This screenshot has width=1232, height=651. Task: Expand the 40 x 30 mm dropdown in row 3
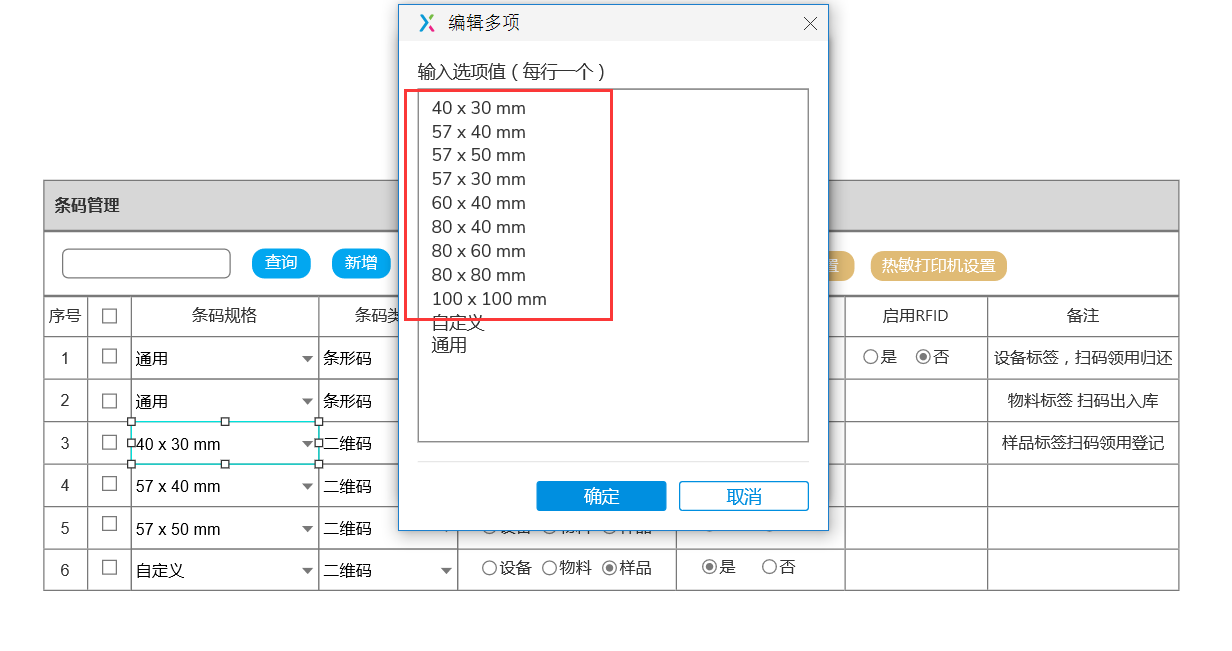pyautogui.click(x=305, y=441)
